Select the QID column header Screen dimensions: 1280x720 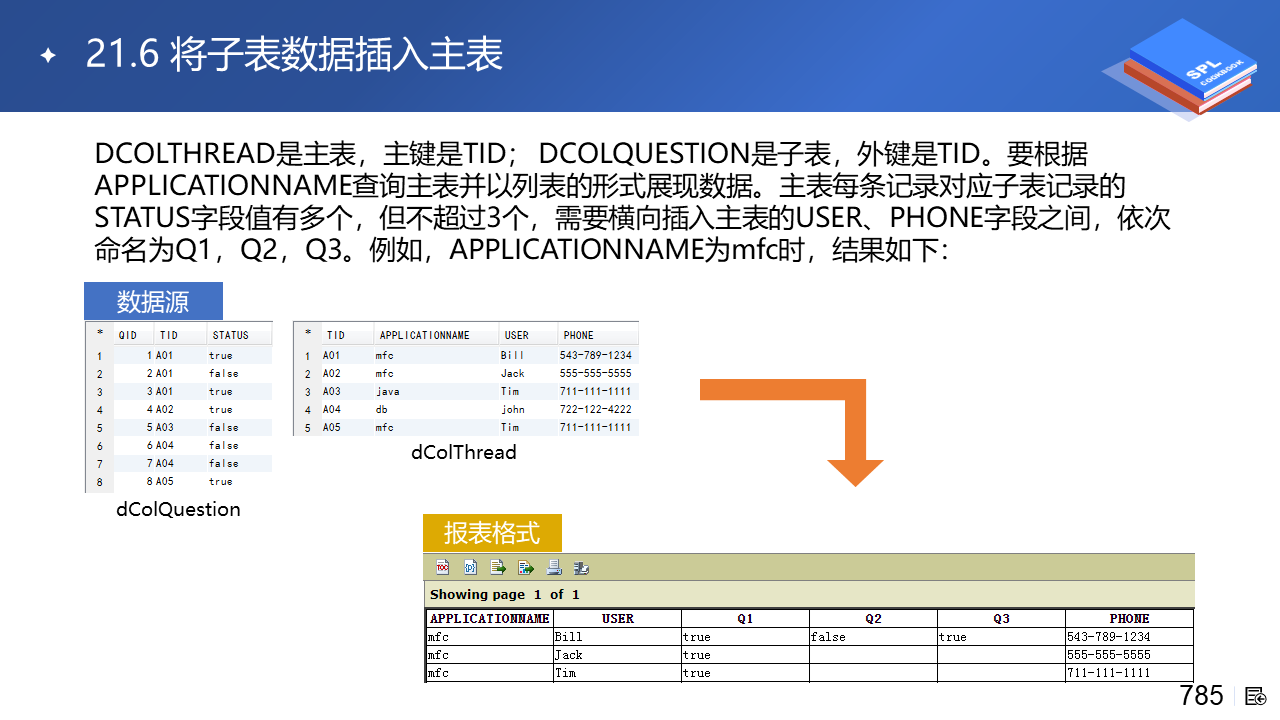(128, 335)
